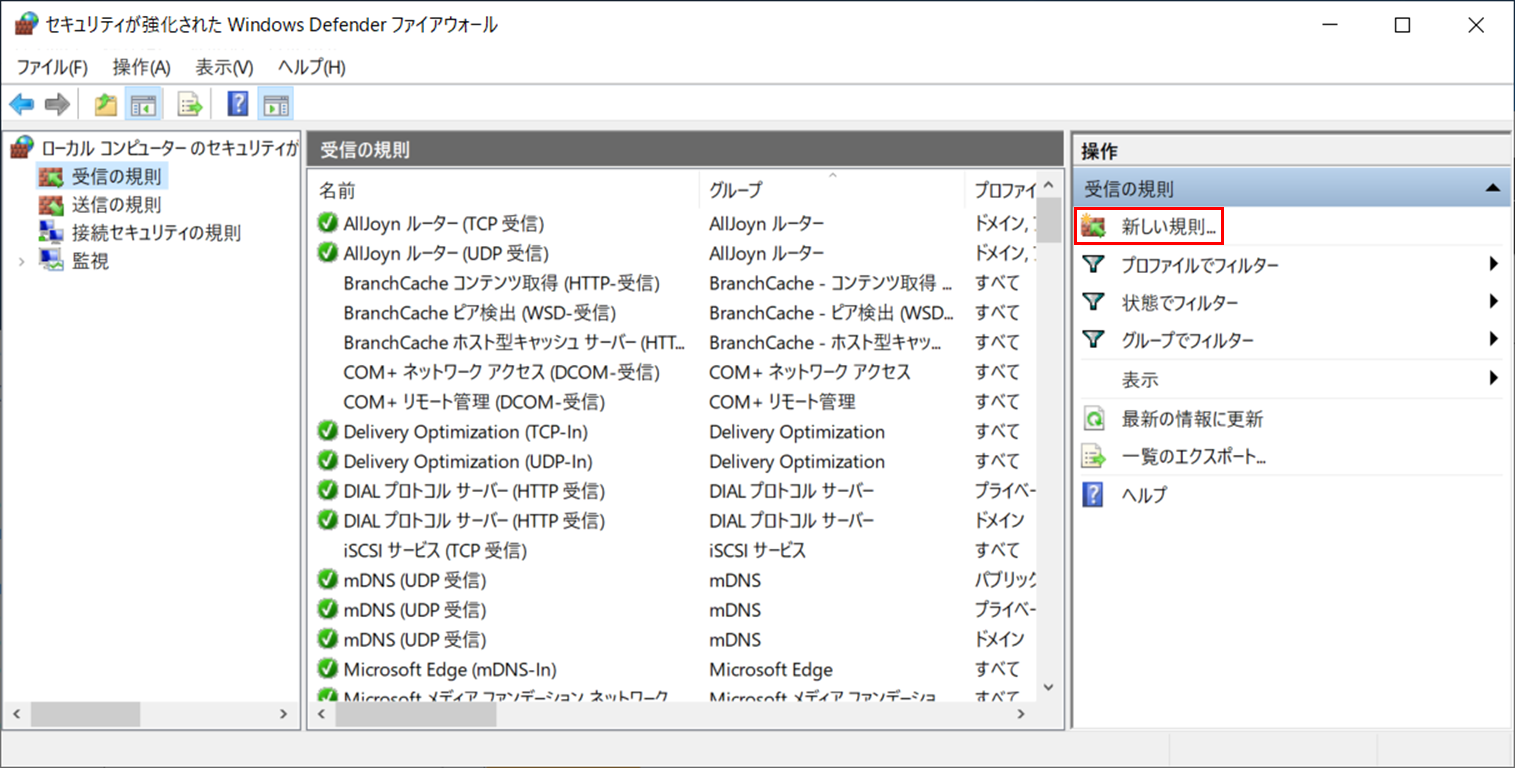Click the Back arrow toolbar icon
The image size is (1515, 768).
click(22, 104)
